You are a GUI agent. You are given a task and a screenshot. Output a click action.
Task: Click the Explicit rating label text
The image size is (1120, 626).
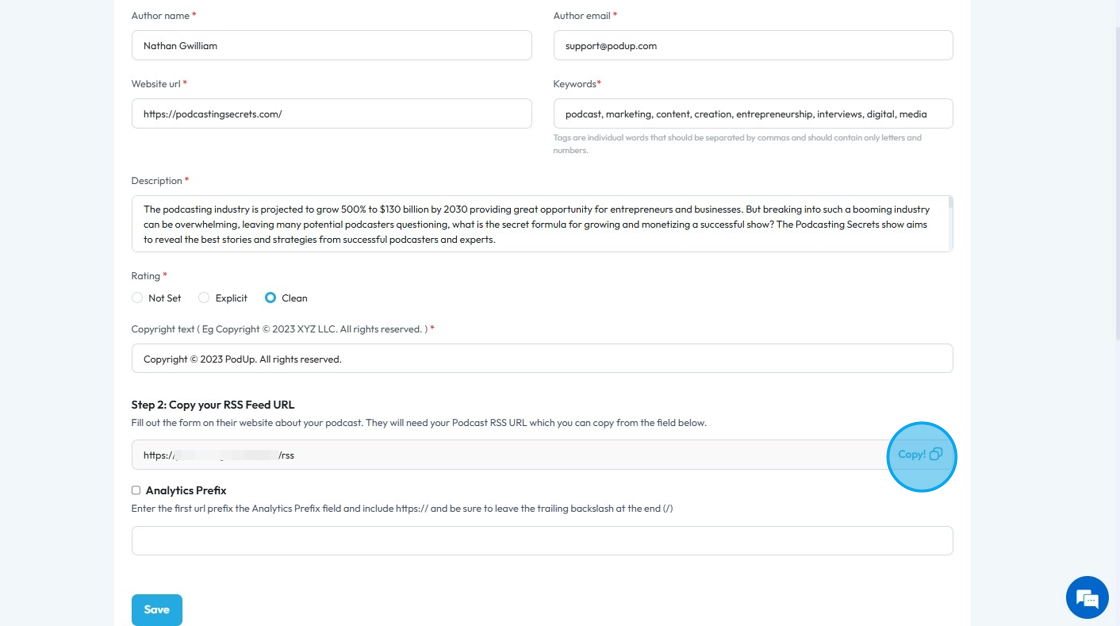tap(231, 298)
